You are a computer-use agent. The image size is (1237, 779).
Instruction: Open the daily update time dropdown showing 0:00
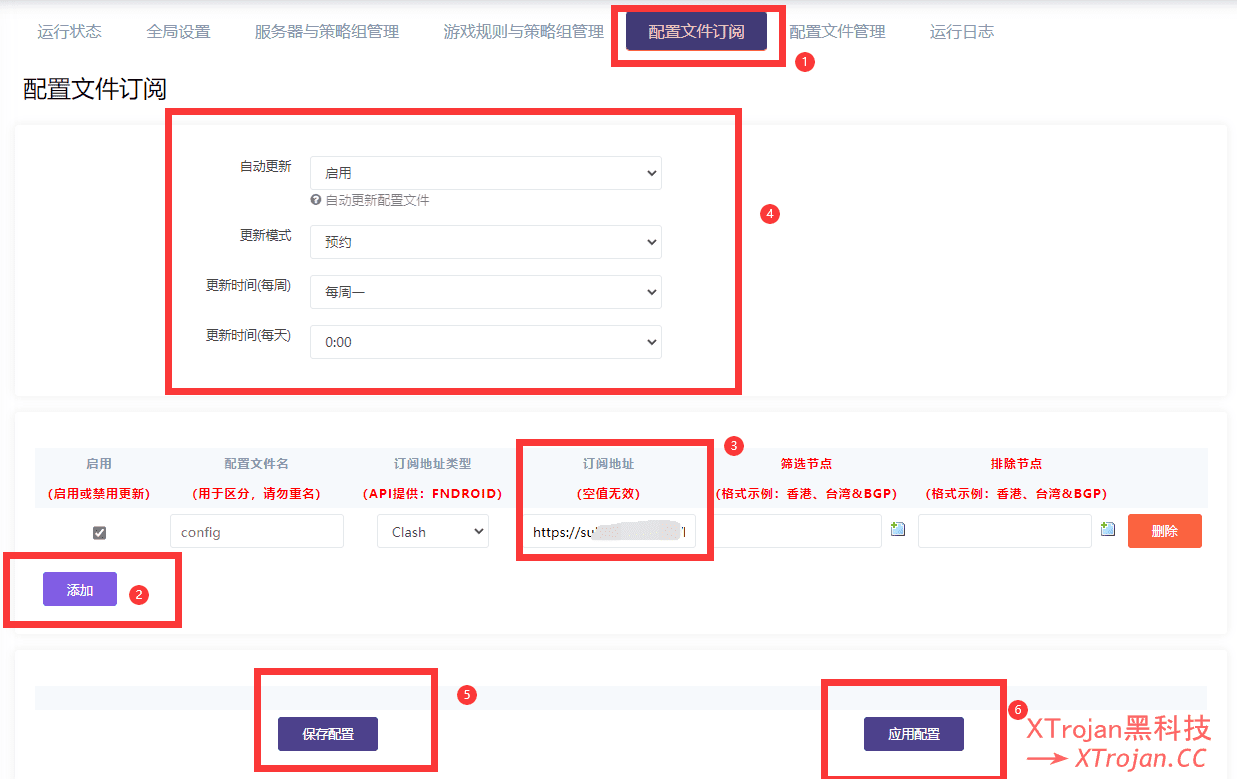(486, 342)
